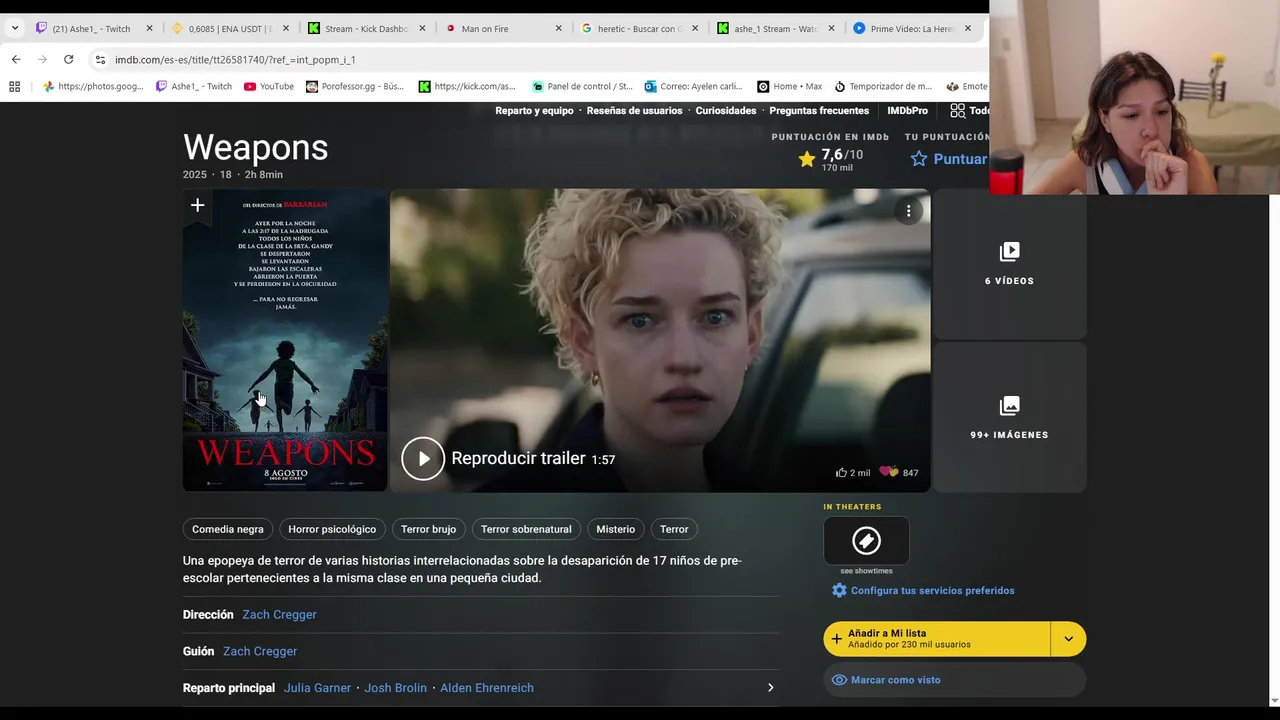Image resolution: width=1280 pixels, height=720 pixels.
Task: Open the showtimes ticket icon
Action: [x=866, y=541]
